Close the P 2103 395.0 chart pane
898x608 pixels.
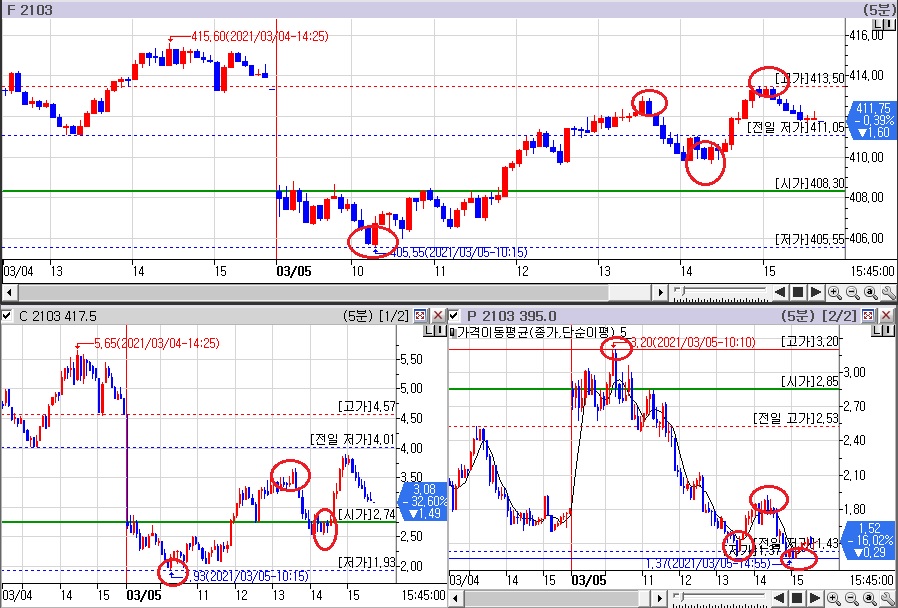coord(886,315)
